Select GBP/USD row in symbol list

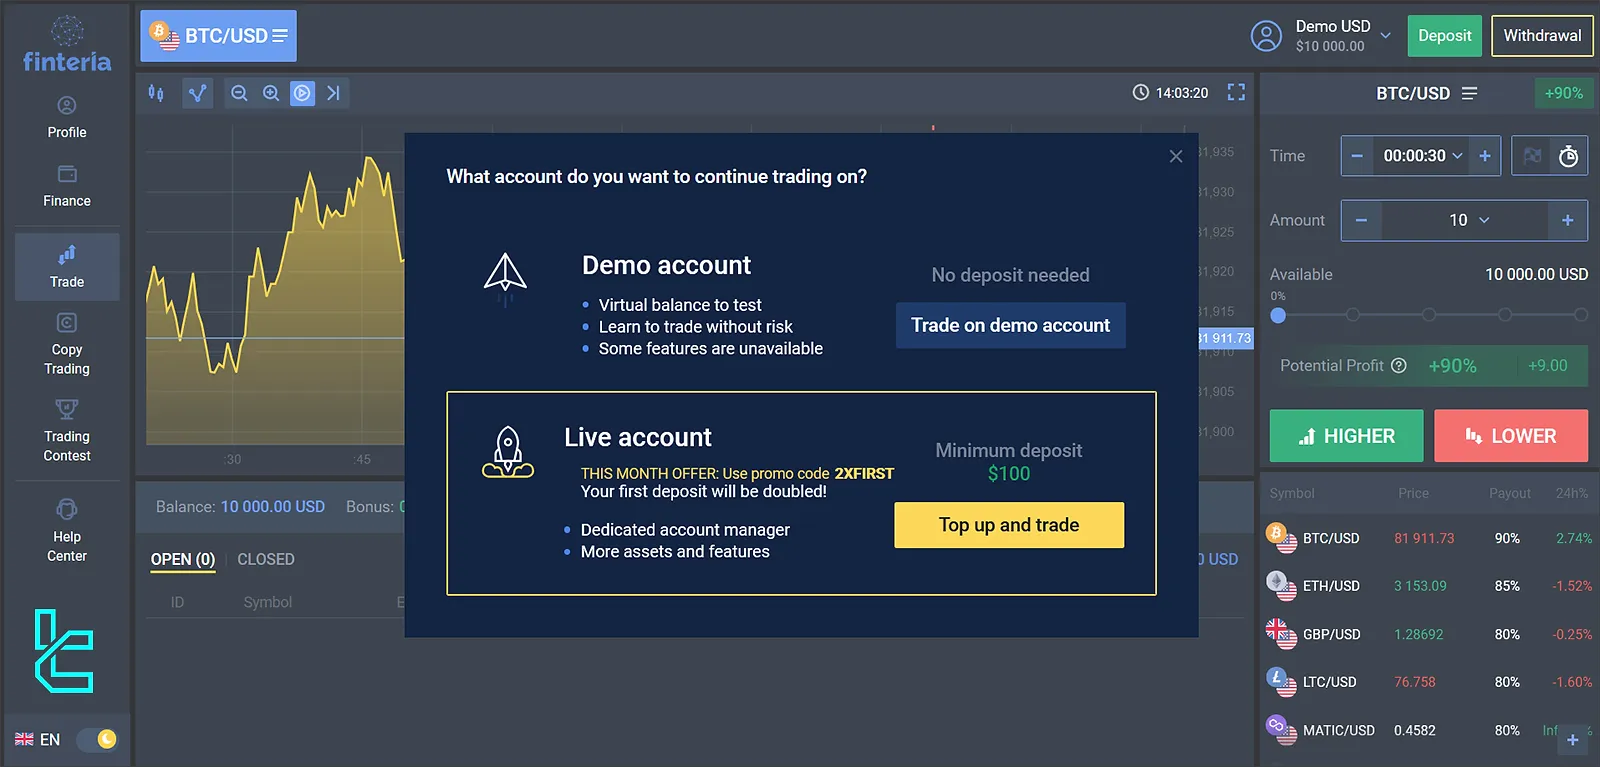click(x=1428, y=634)
